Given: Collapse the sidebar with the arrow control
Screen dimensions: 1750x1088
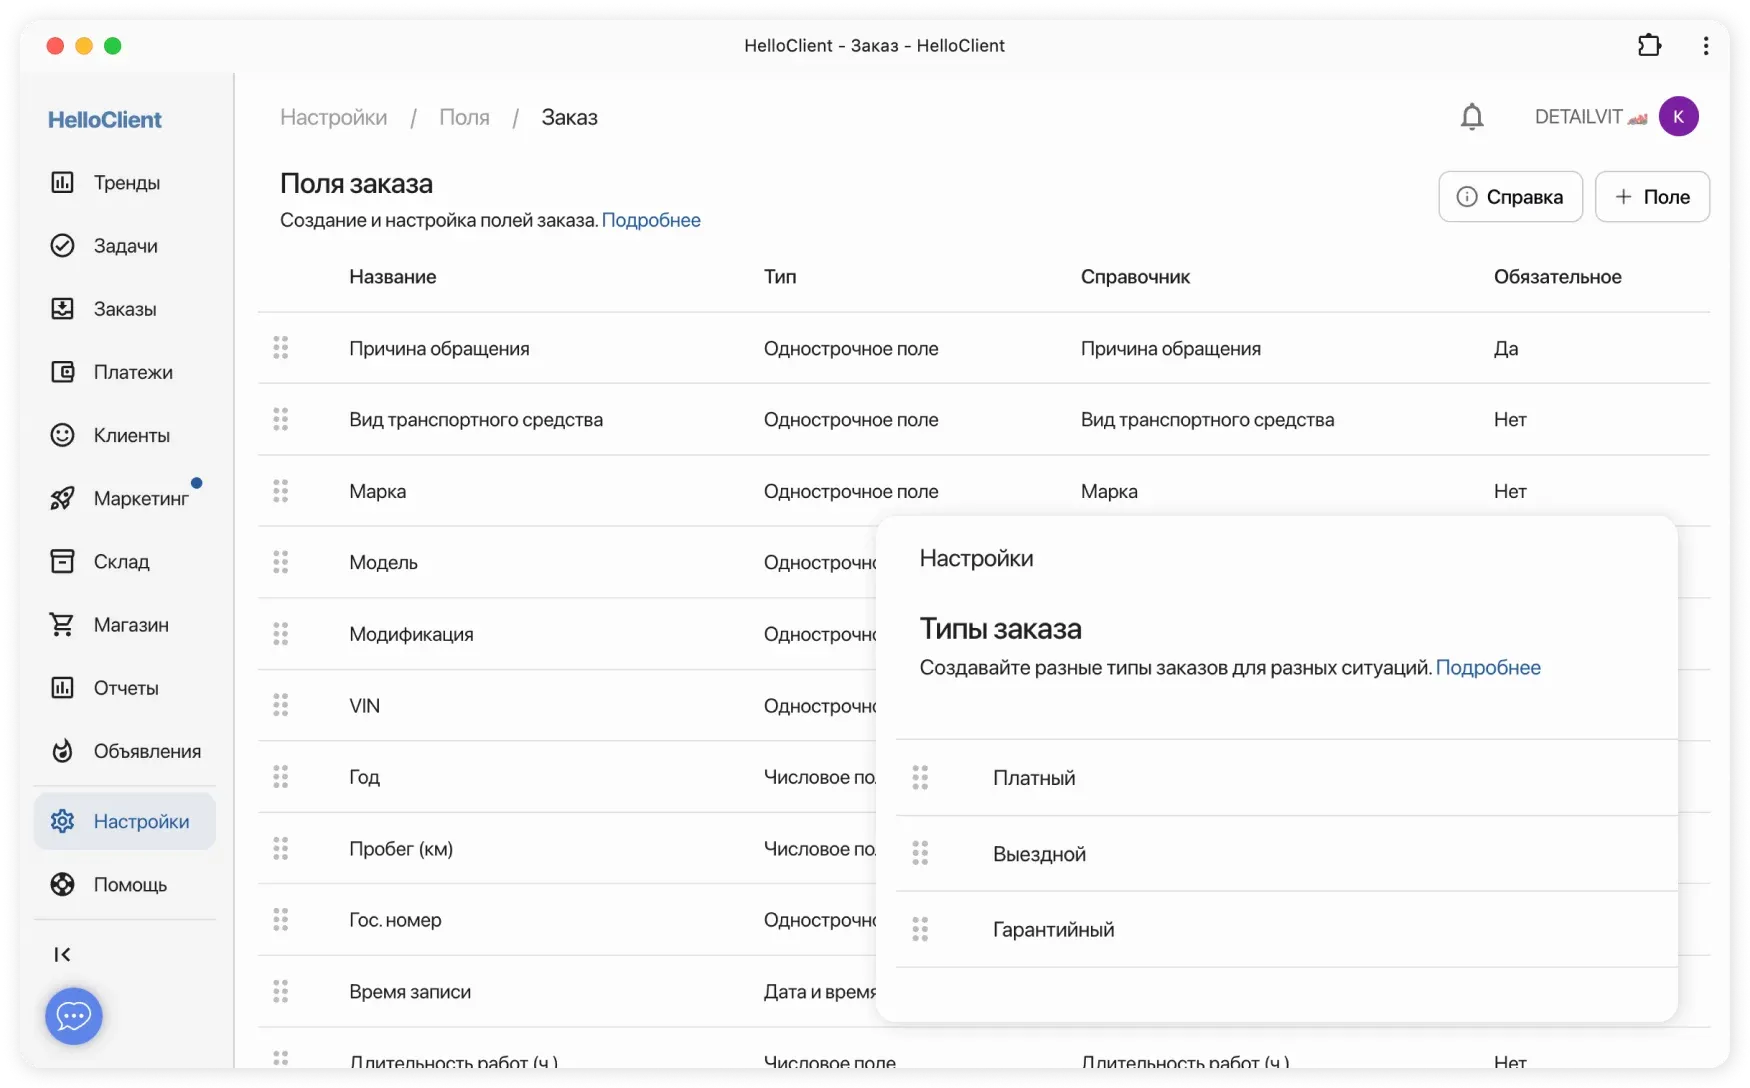Looking at the screenshot, I should coord(62,954).
